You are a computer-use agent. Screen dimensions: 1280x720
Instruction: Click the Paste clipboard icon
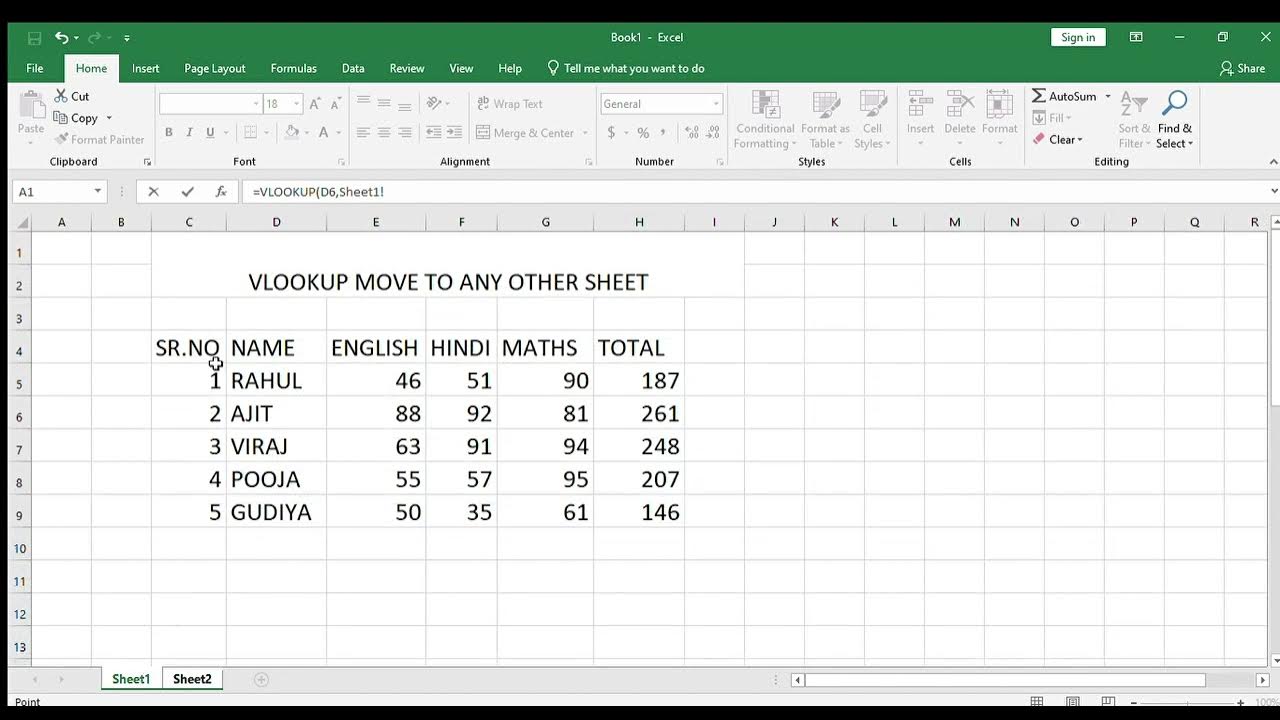(31, 105)
